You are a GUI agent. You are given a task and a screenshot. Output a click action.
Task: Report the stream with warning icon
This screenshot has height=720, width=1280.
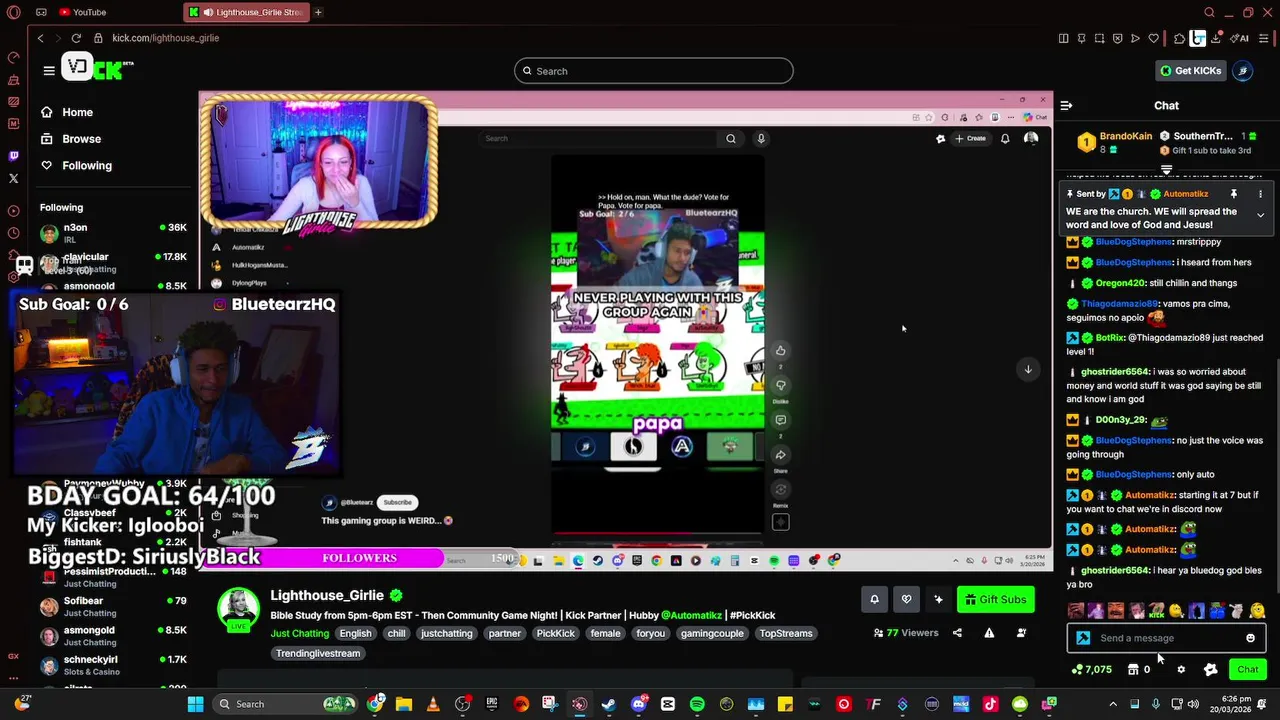tap(989, 633)
